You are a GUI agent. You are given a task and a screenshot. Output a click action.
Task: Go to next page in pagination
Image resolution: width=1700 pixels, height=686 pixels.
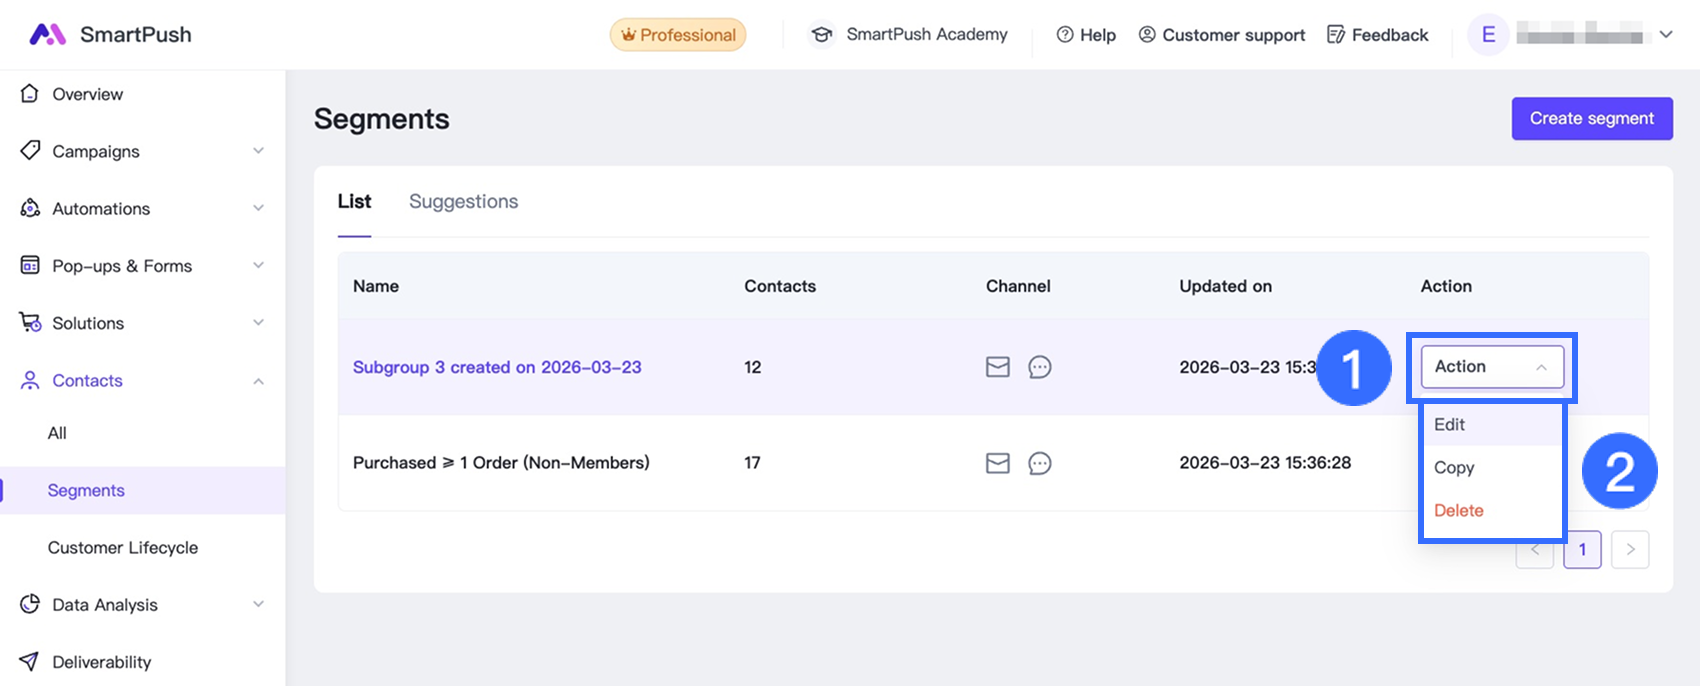[x=1630, y=549]
